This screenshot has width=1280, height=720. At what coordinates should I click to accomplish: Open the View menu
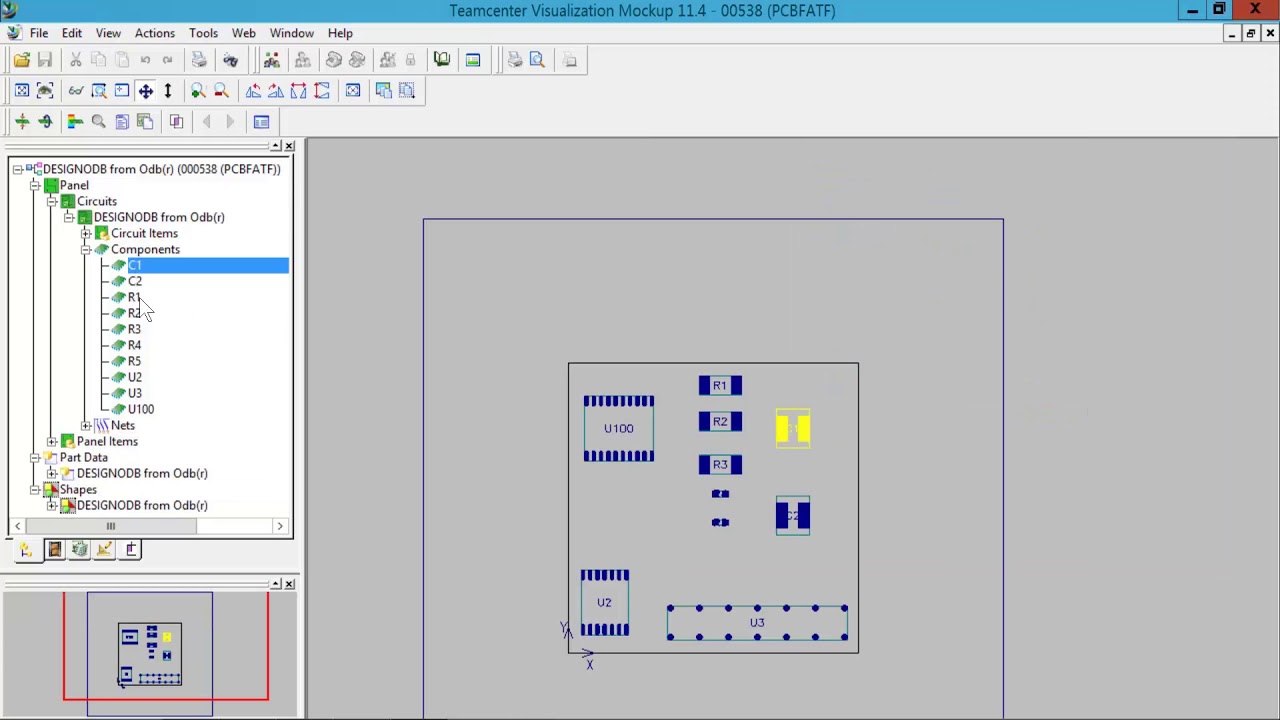pyautogui.click(x=108, y=33)
